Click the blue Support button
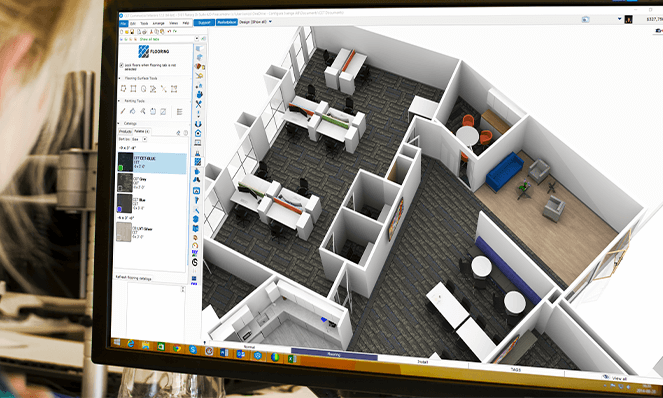Viewport: 663px width, 398px height. [204, 22]
